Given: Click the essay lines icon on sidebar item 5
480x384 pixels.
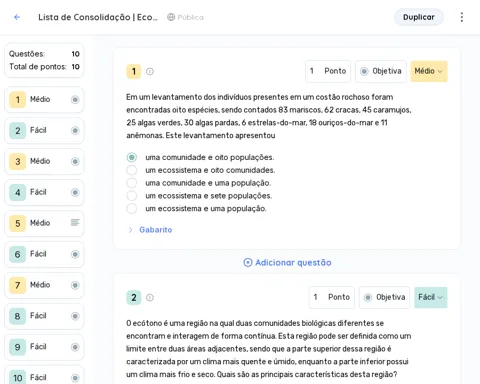Looking at the screenshot, I should pyautogui.click(x=75, y=223).
